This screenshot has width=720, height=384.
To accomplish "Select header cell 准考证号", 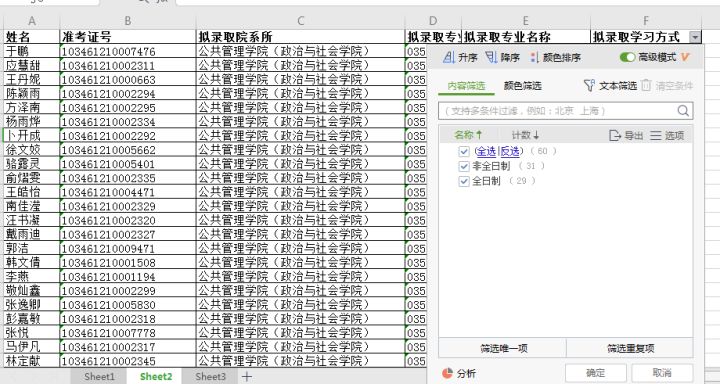I will (128, 37).
